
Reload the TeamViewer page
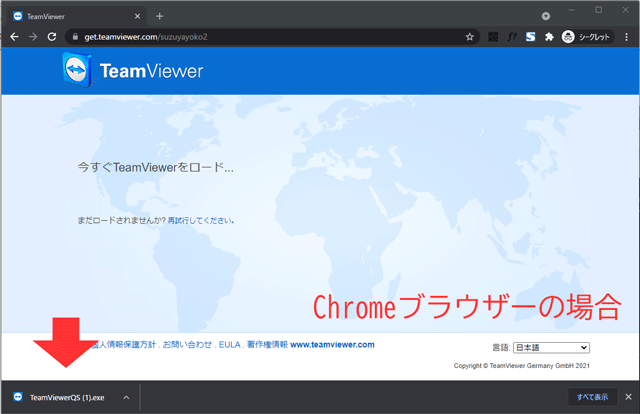pyautogui.click(x=52, y=37)
